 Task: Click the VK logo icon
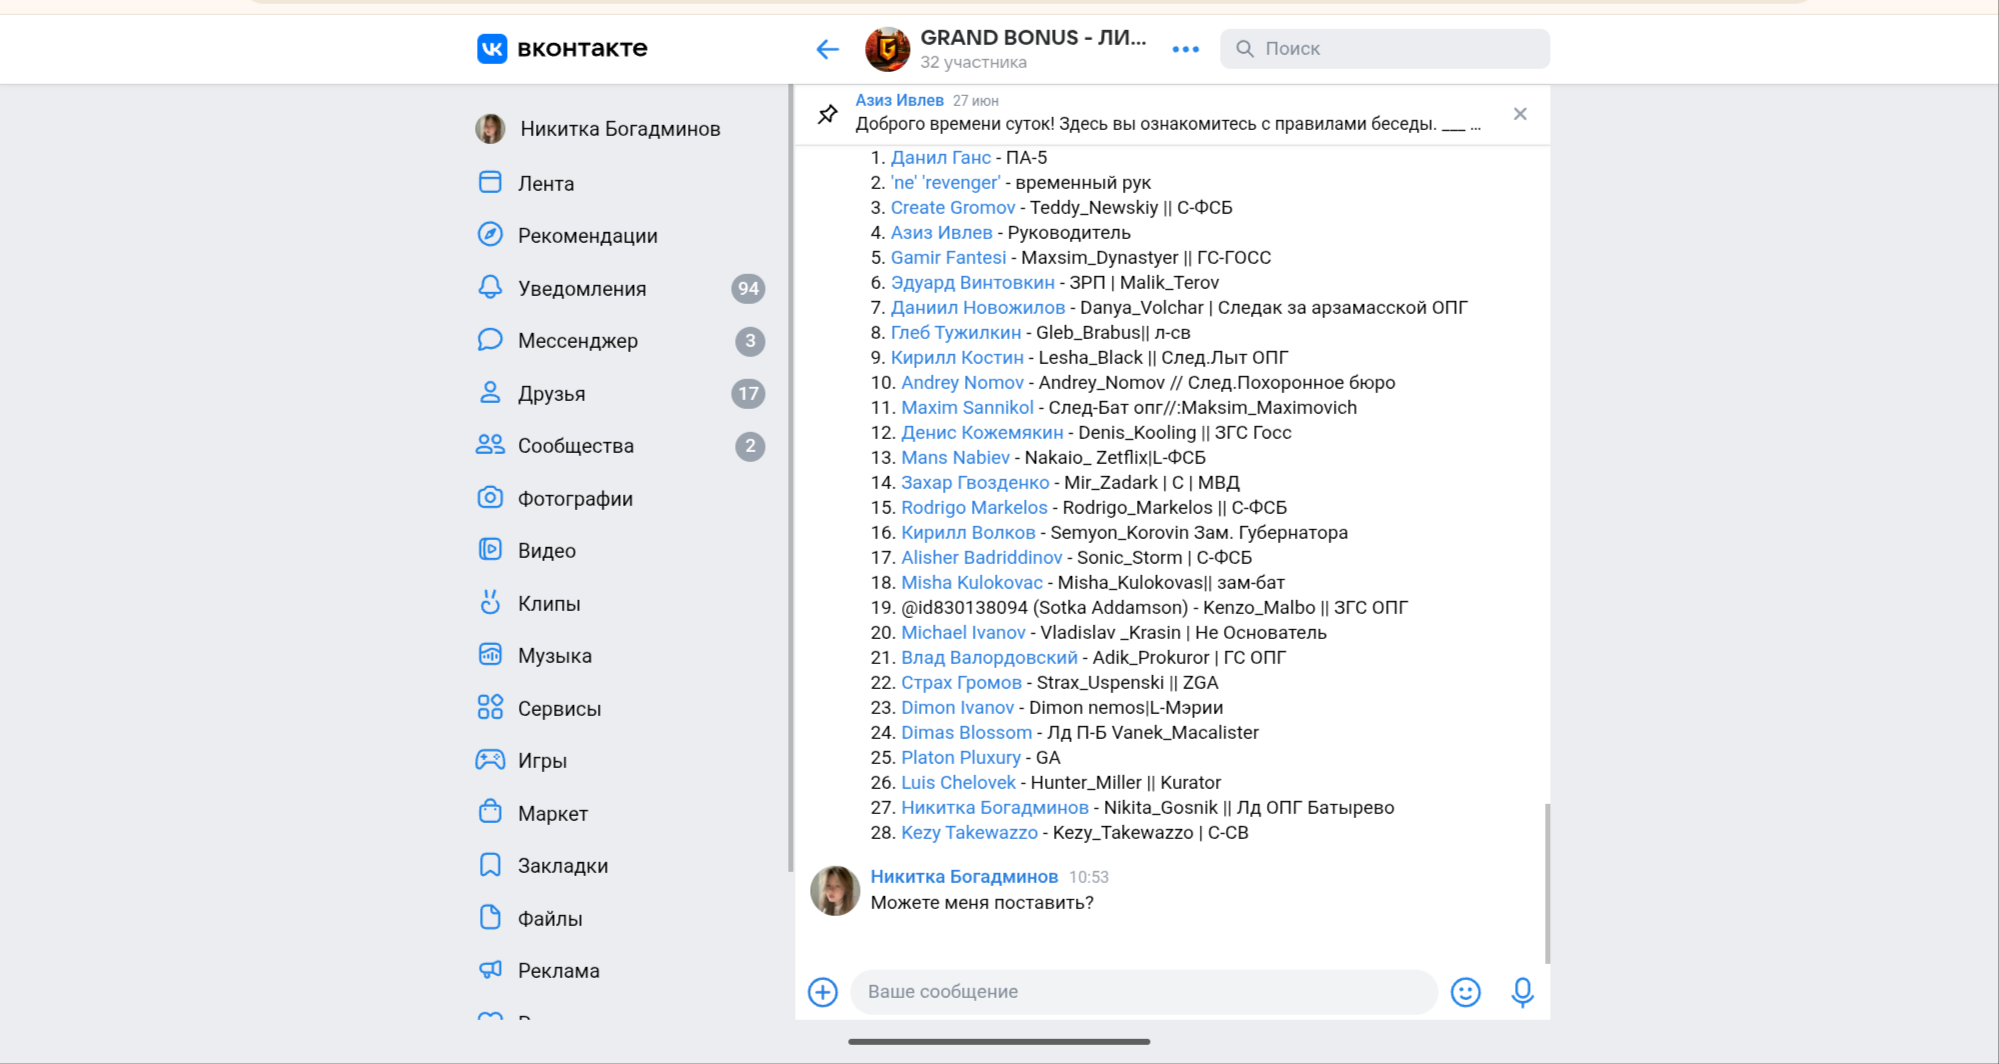[492, 48]
